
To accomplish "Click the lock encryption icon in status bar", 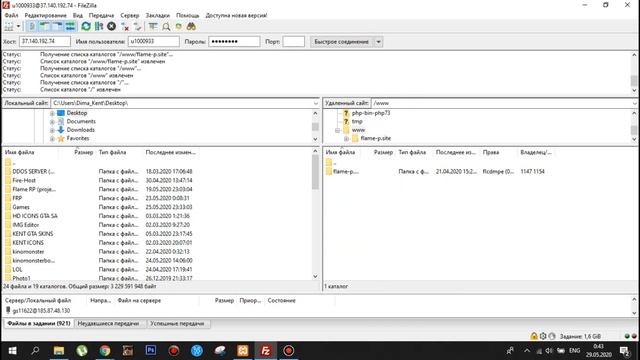I will coord(533,336).
